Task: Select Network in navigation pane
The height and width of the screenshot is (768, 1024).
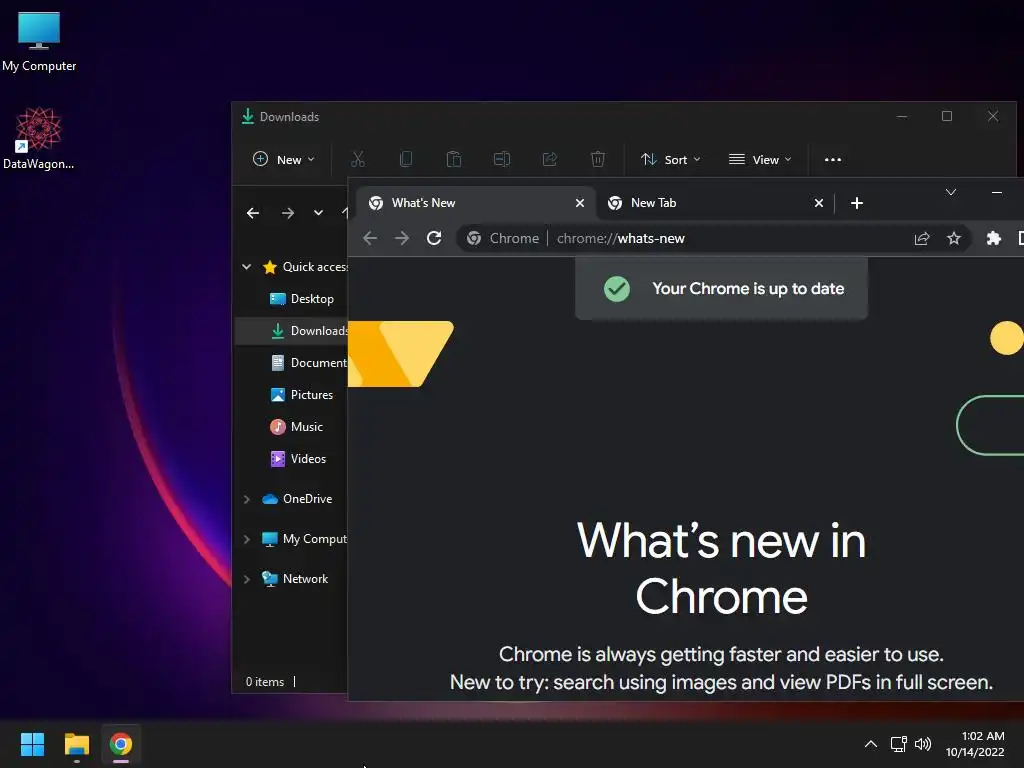Action: 295,579
